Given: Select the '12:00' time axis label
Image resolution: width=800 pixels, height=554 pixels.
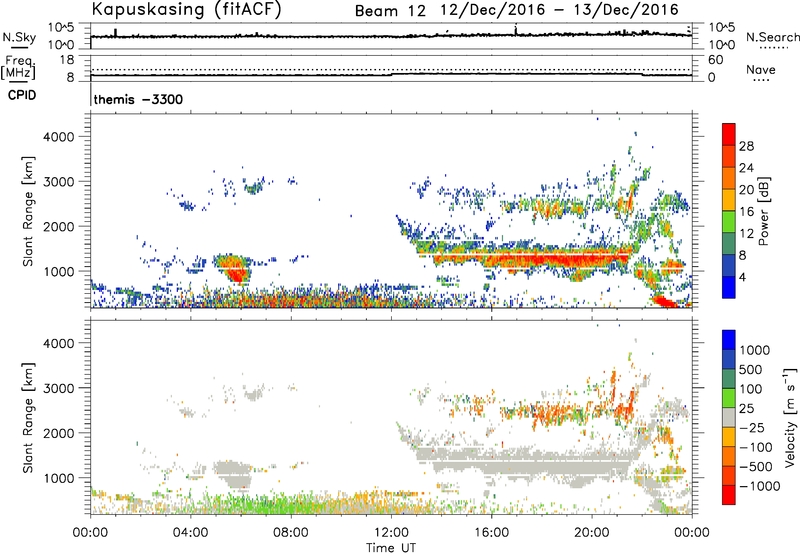Looking at the screenshot, I should [391, 533].
